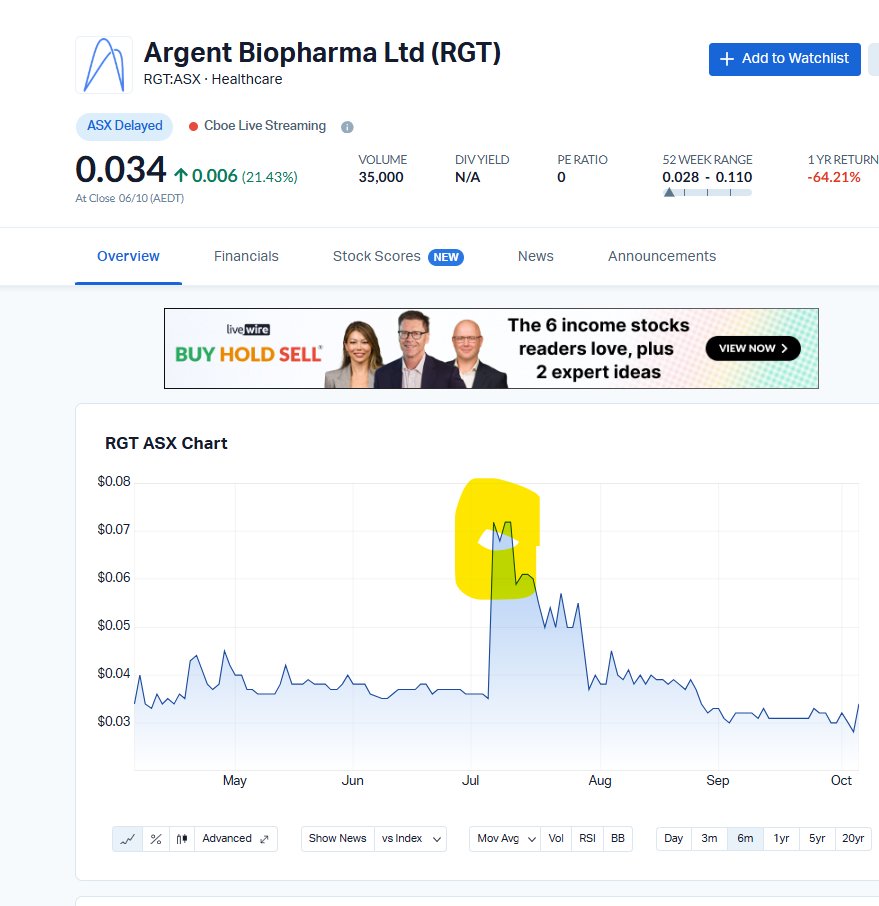Click Add to Watchlist button
This screenshot has height=906, width=879.
point(785,59)
